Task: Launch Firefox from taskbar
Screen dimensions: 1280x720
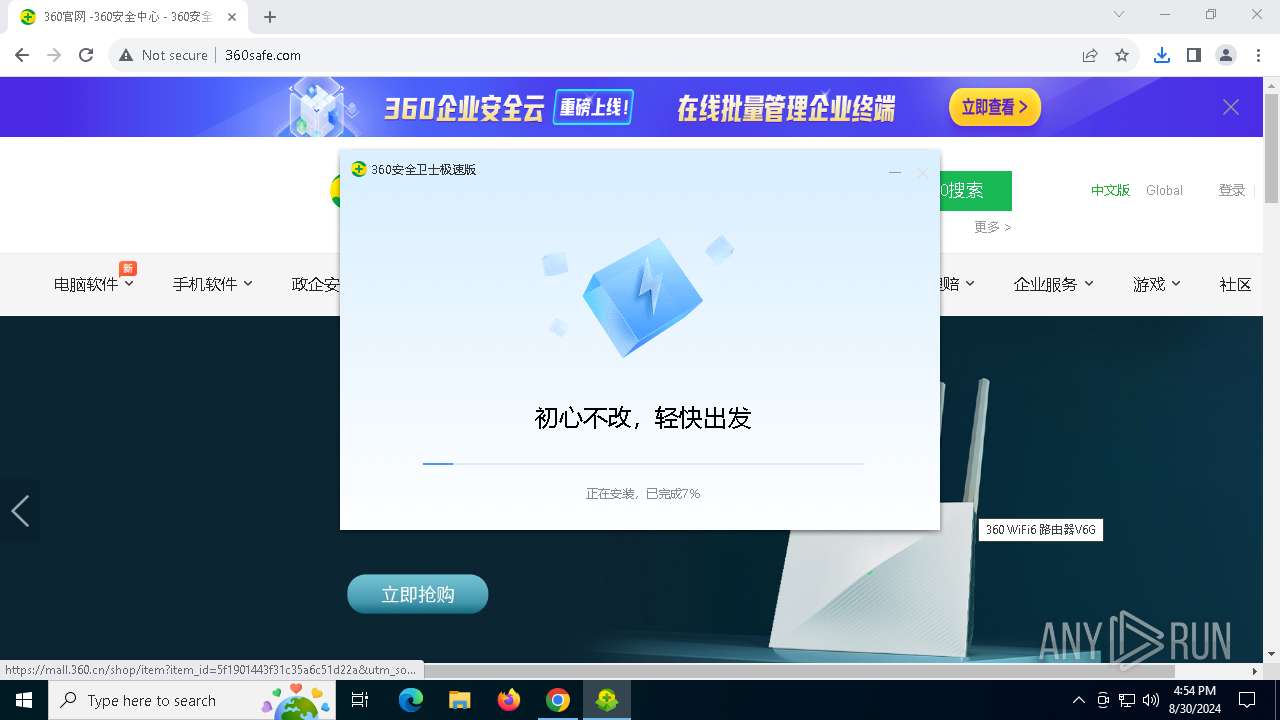Action: [509, 700]
